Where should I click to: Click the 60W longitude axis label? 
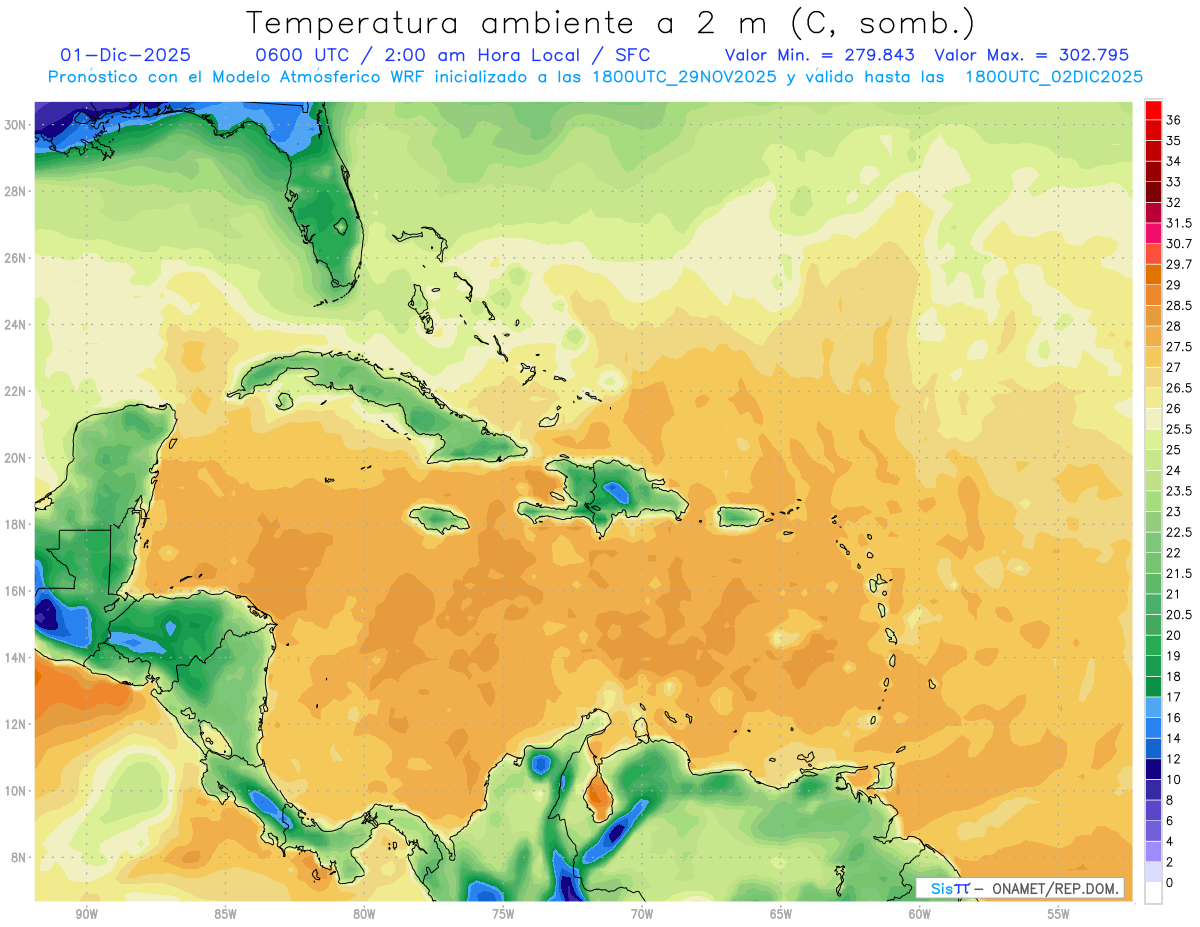click(920, 914)
